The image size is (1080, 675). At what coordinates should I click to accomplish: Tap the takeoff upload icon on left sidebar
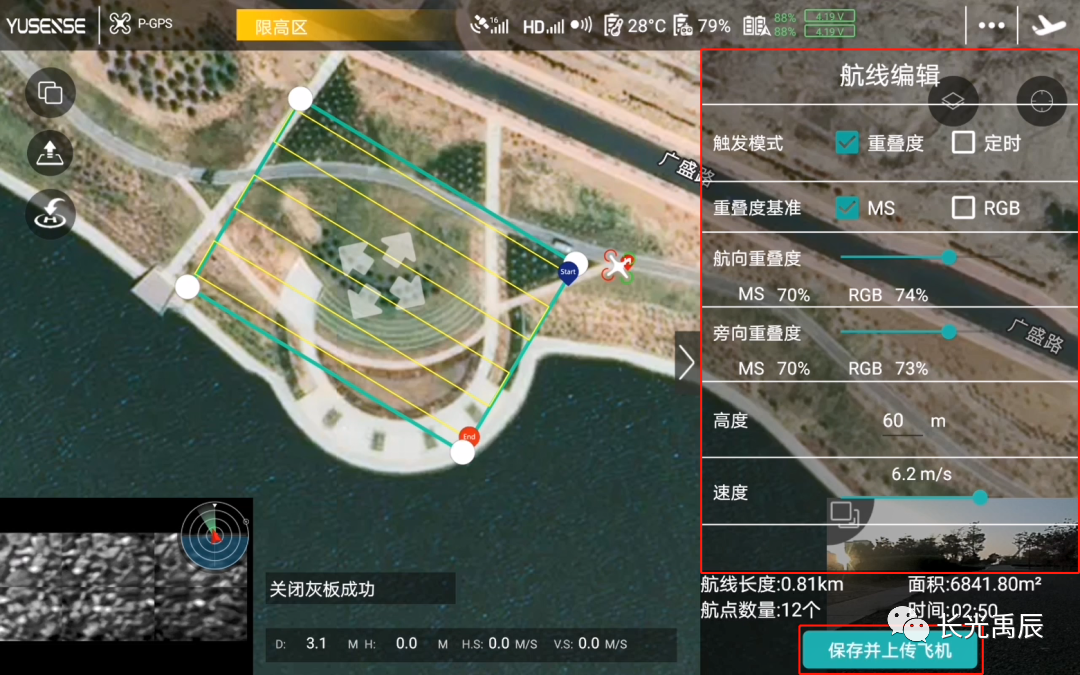pyautogui.click(x=50, y=153)
